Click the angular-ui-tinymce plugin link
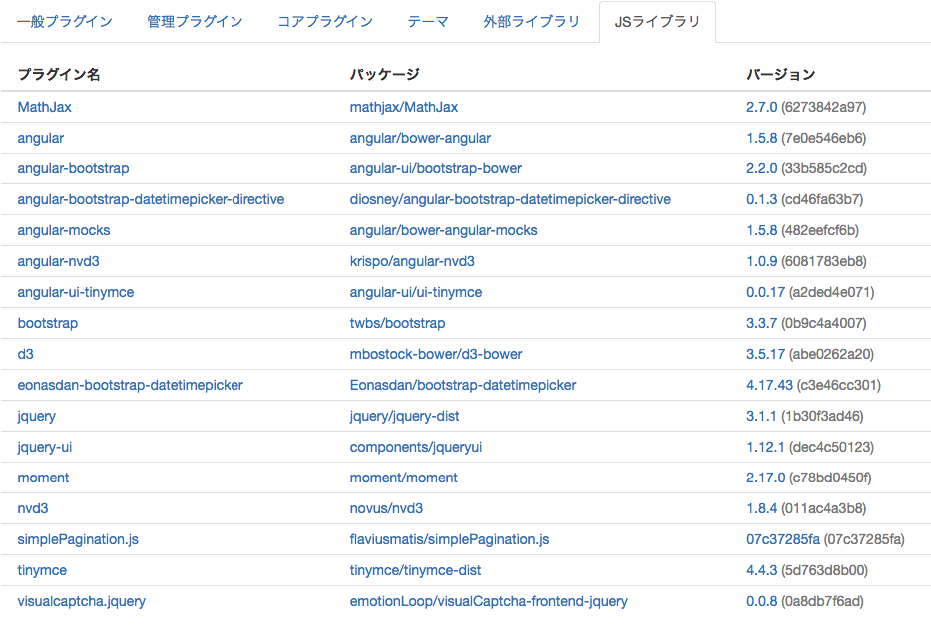This screenshot has height=637, width=931. click(x=75, y=292)
